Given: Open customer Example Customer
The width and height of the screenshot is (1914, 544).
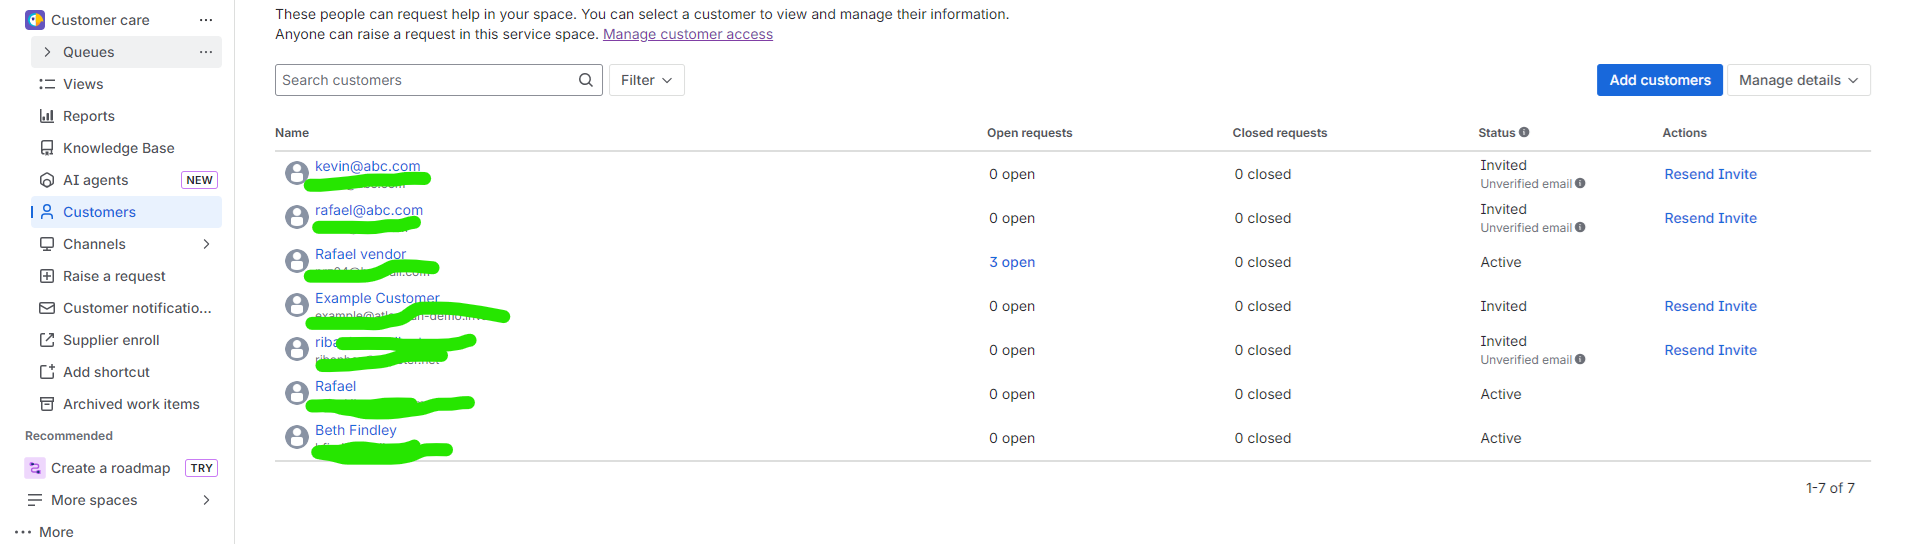Looking at the screenshot, I should point(377,298).
